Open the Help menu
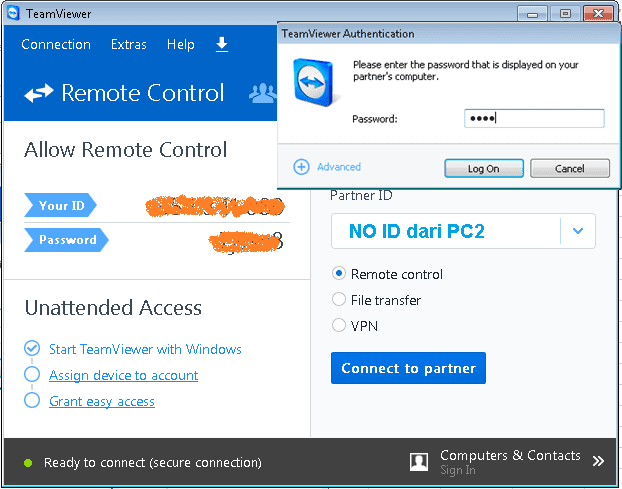This screenshot has width=622, height=489. pyautogui.click(x=181, y=45)
